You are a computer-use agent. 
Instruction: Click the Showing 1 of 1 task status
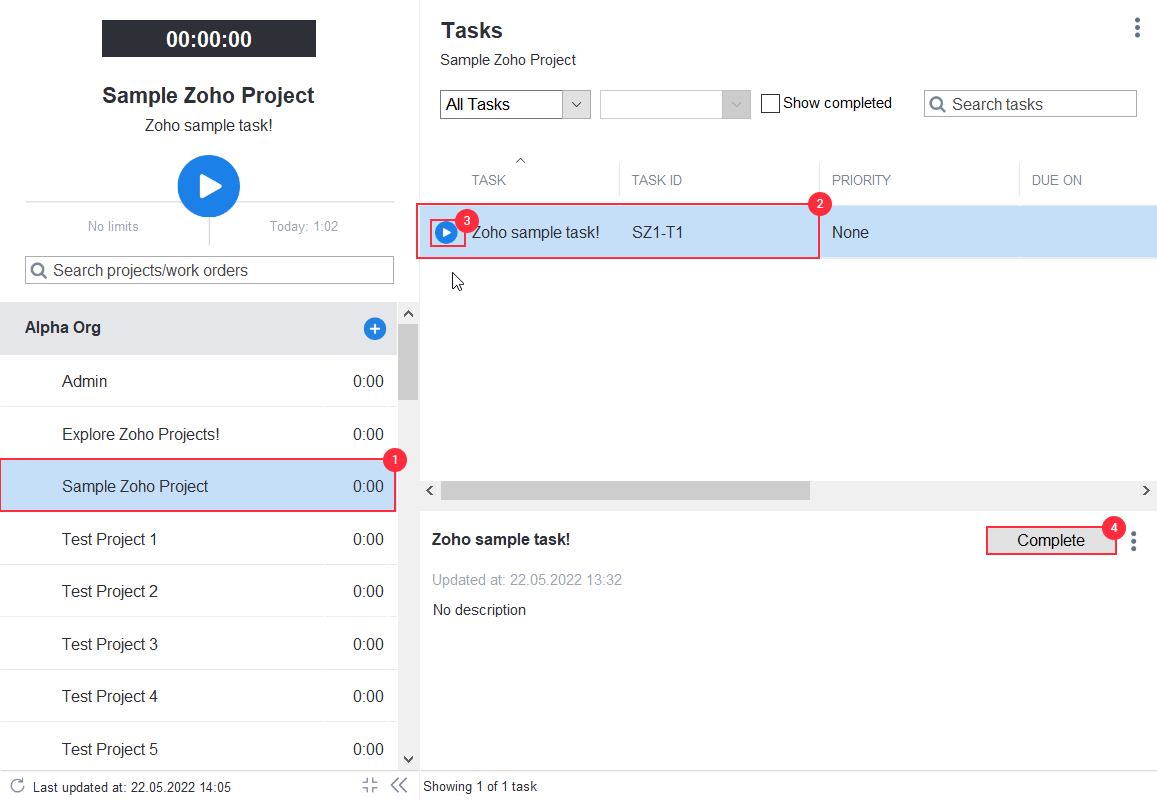480,787
